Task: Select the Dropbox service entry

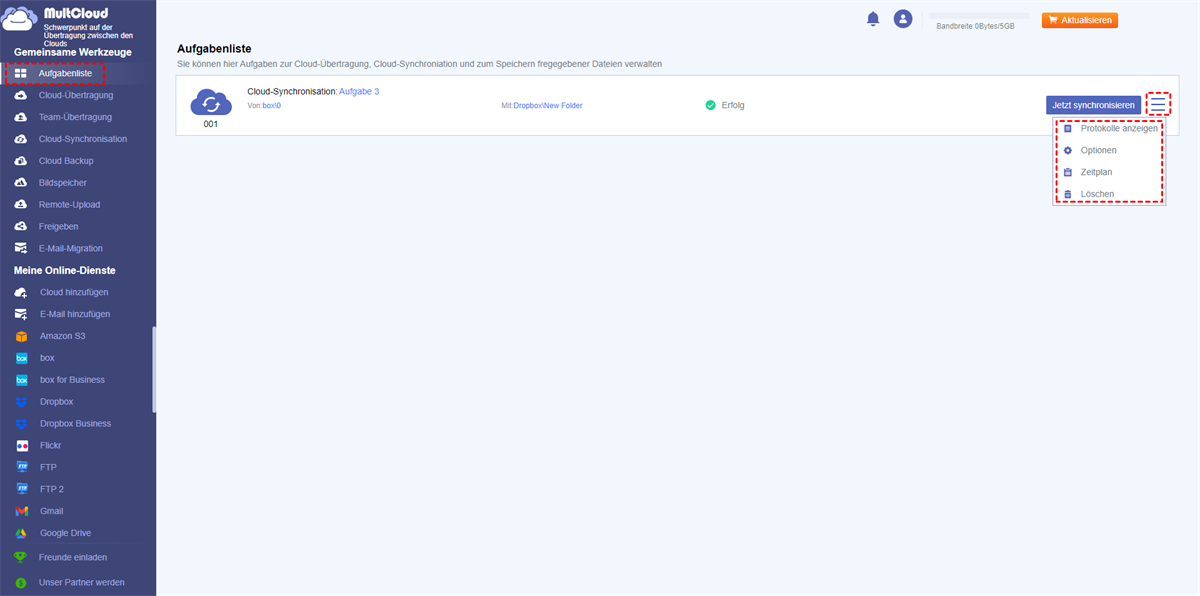Action: 57,402
